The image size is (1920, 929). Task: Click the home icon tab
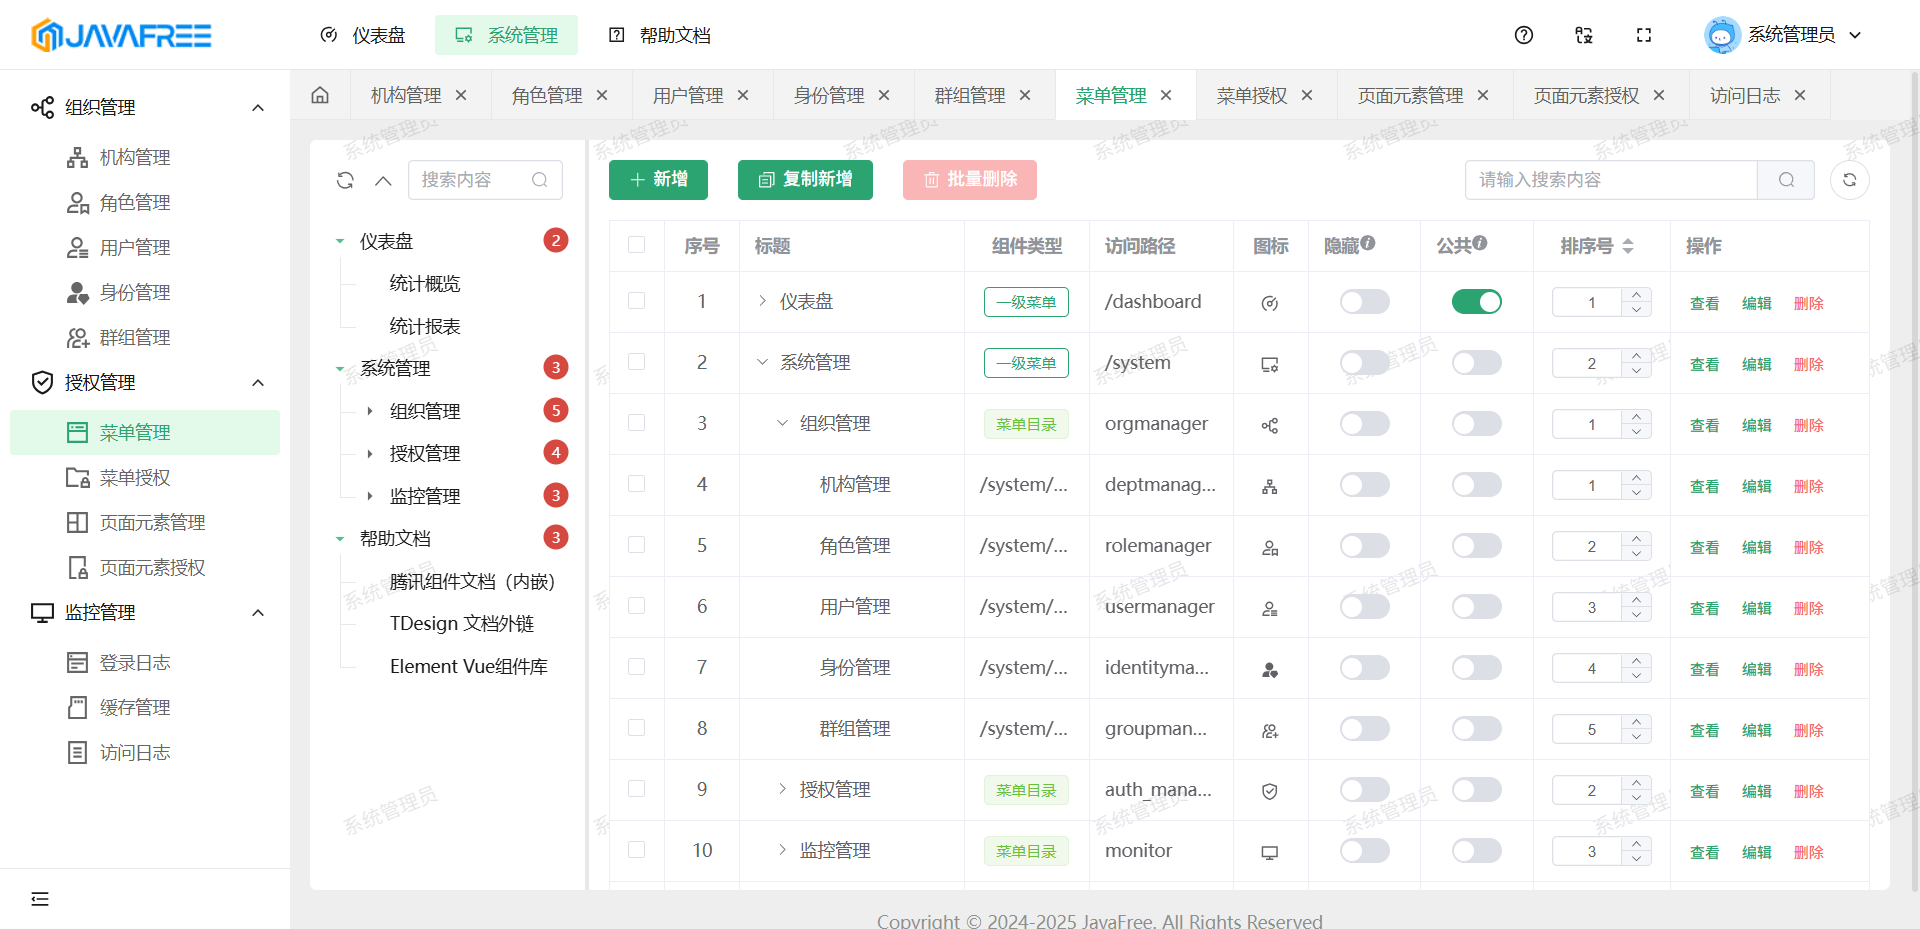coord(320,95)
